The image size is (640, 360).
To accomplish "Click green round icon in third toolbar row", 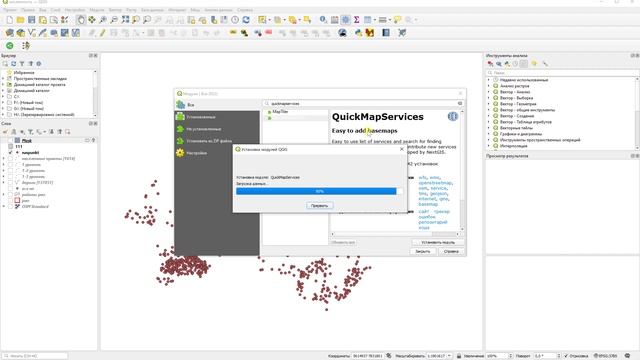I will pyautogui.click(x=9, y=46).
